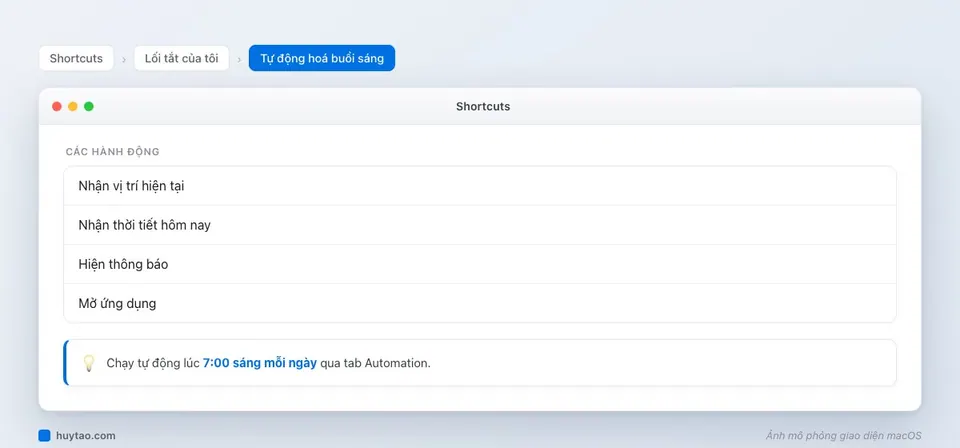The width and height of the screenshot is (960, 448).
Task: Select Tự động hoá buổi sáng breadcrumb
Action: [x=322, y=58]
